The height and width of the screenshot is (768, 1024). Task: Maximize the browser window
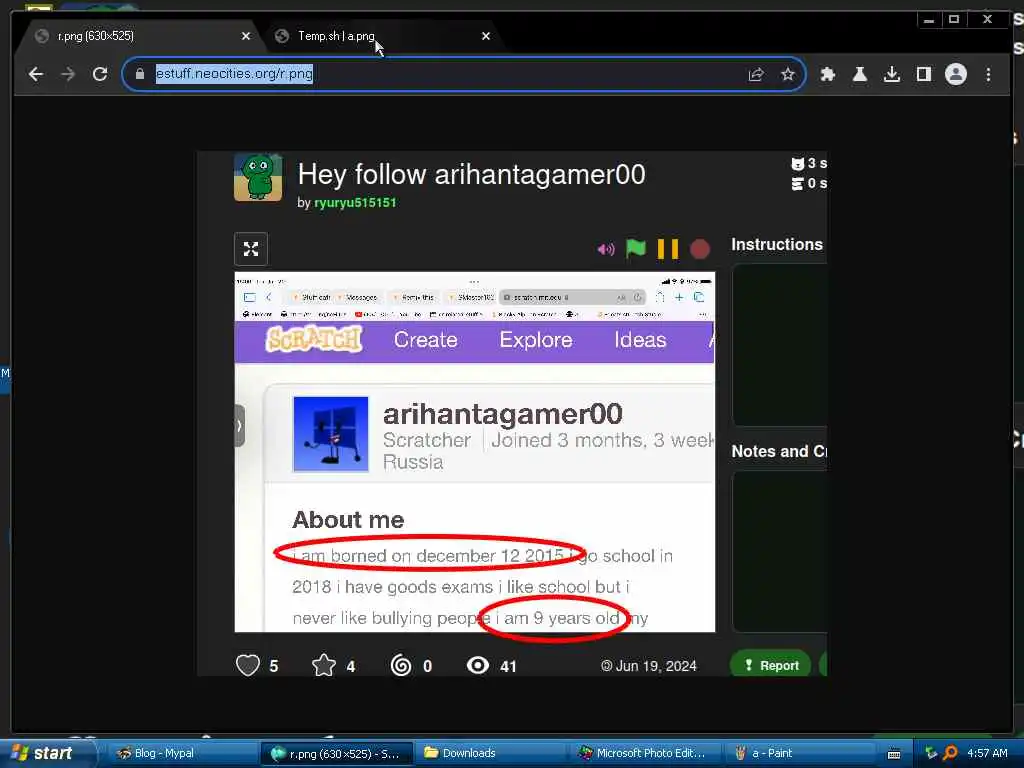[x=954, y=20]
